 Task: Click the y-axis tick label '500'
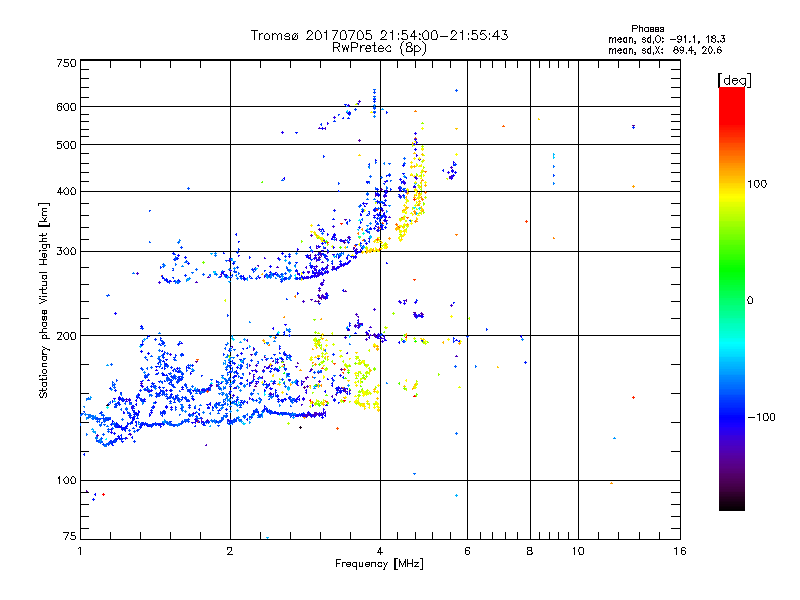tap(67, 145)
